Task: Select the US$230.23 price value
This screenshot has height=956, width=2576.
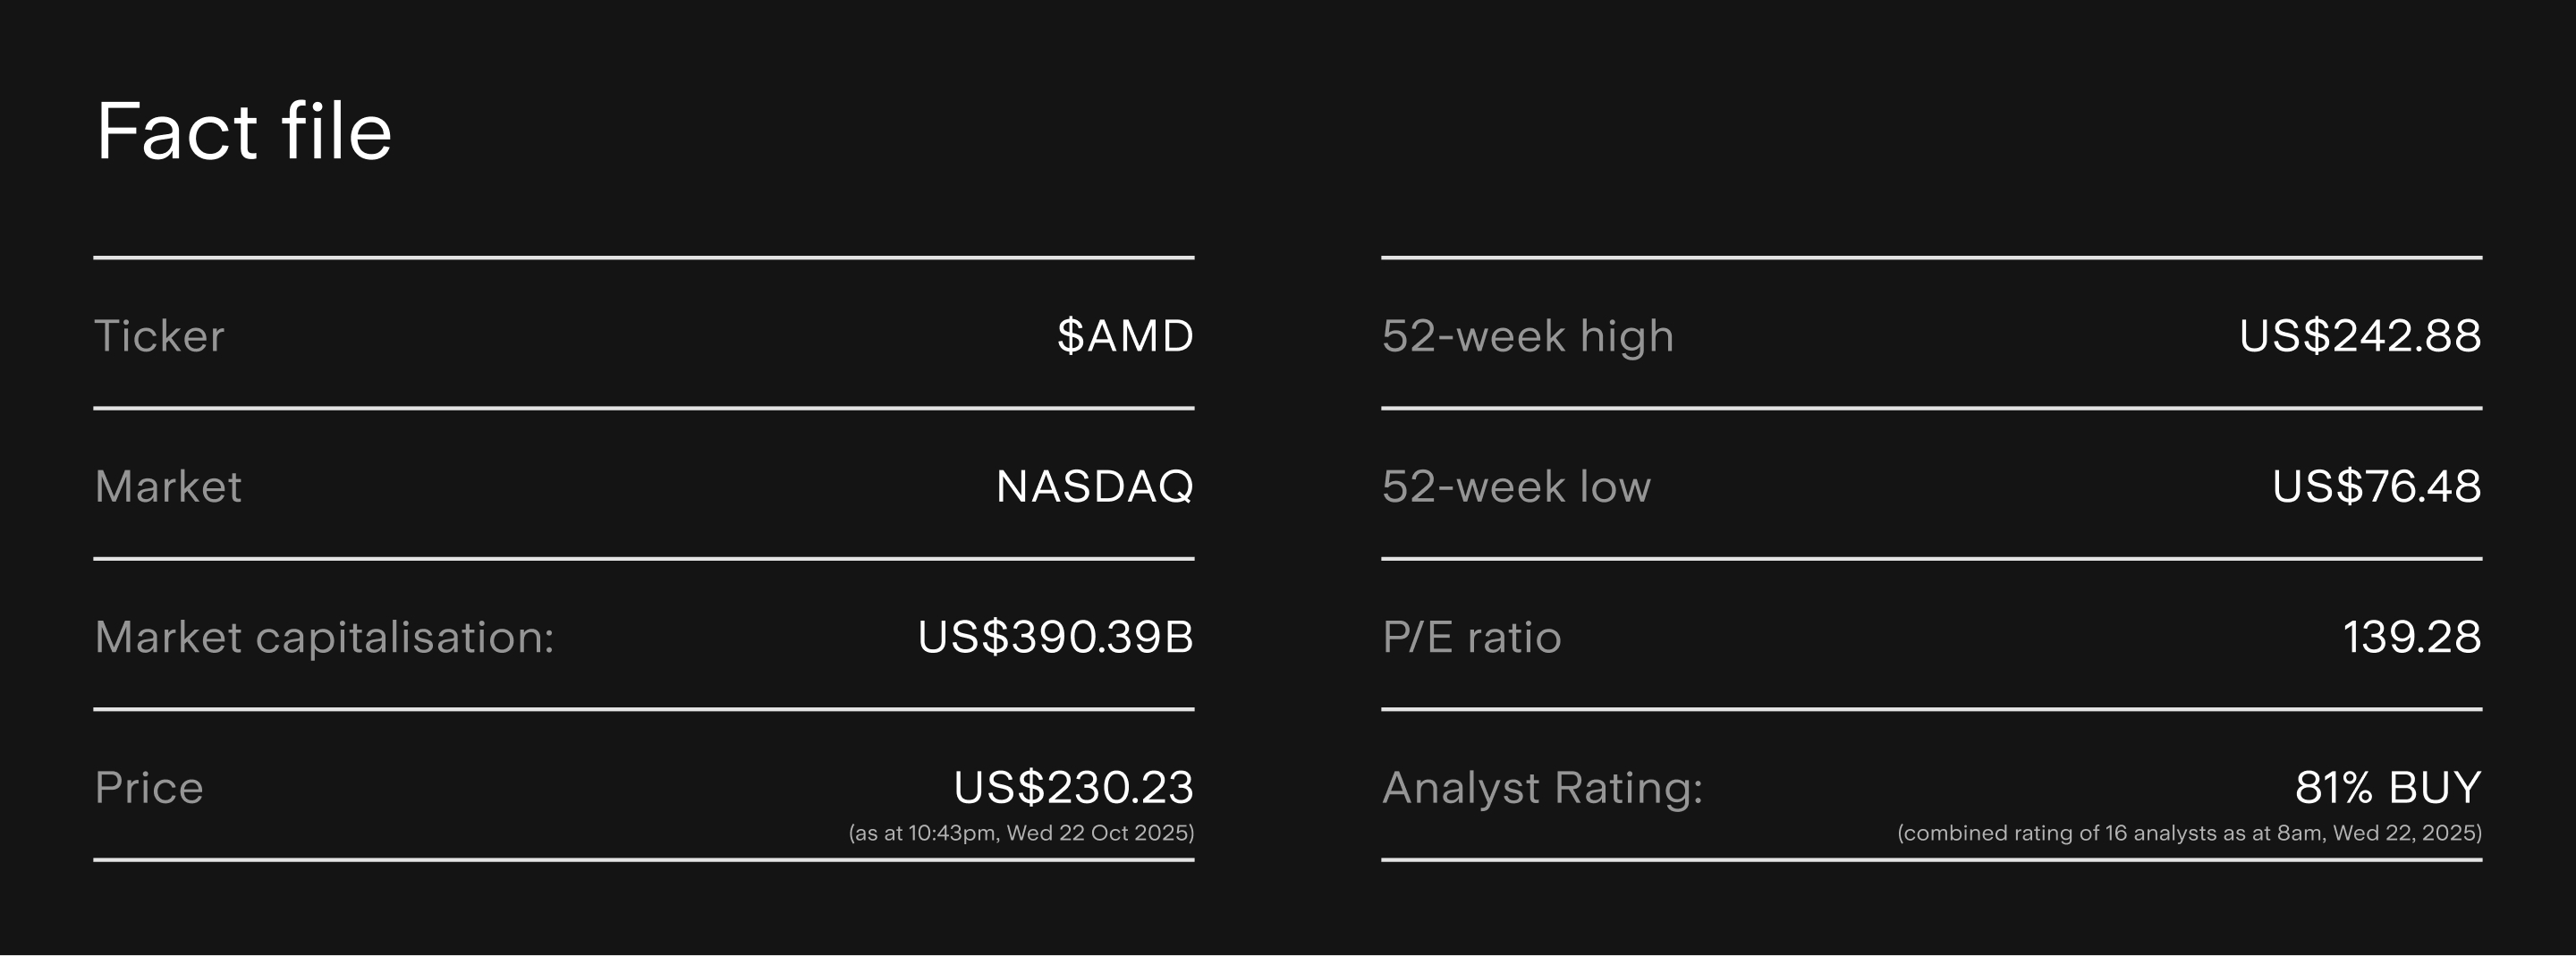Action: coord(1073,788)
